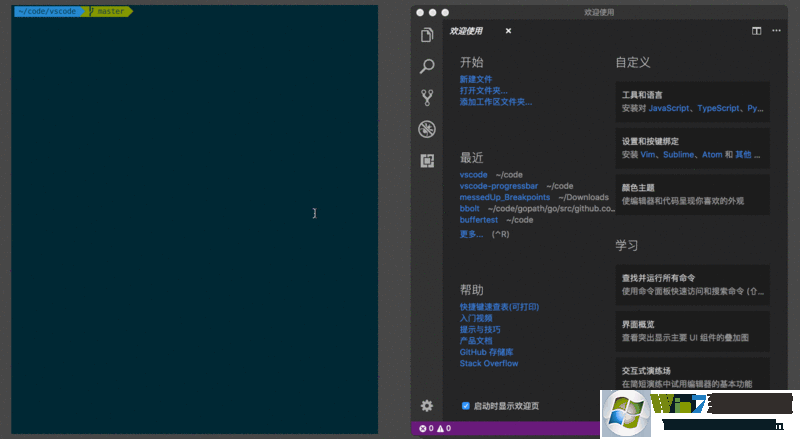The image size is (800, 439).
Task: Open the Explorer view in activity bar
Action: click(427, 35)
